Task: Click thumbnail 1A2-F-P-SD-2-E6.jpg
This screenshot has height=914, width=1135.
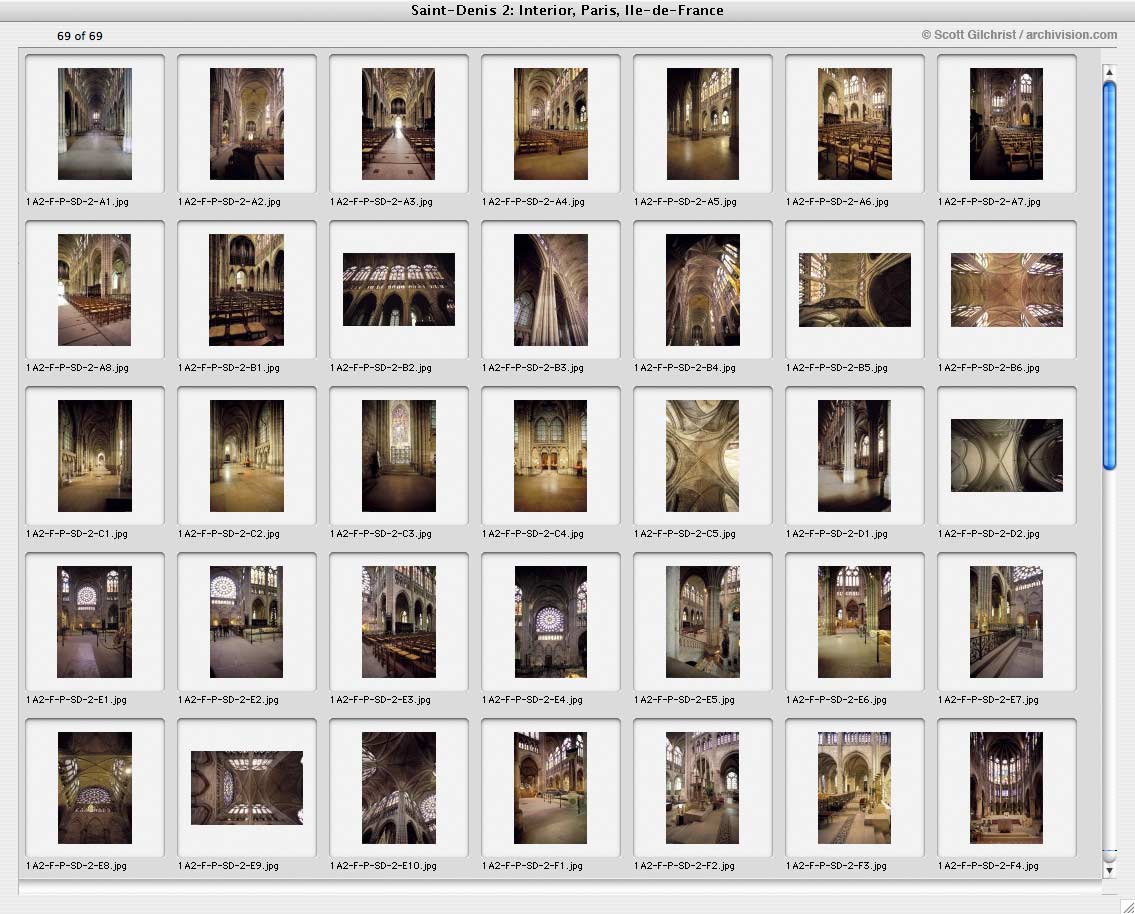Action: (855, 622)
